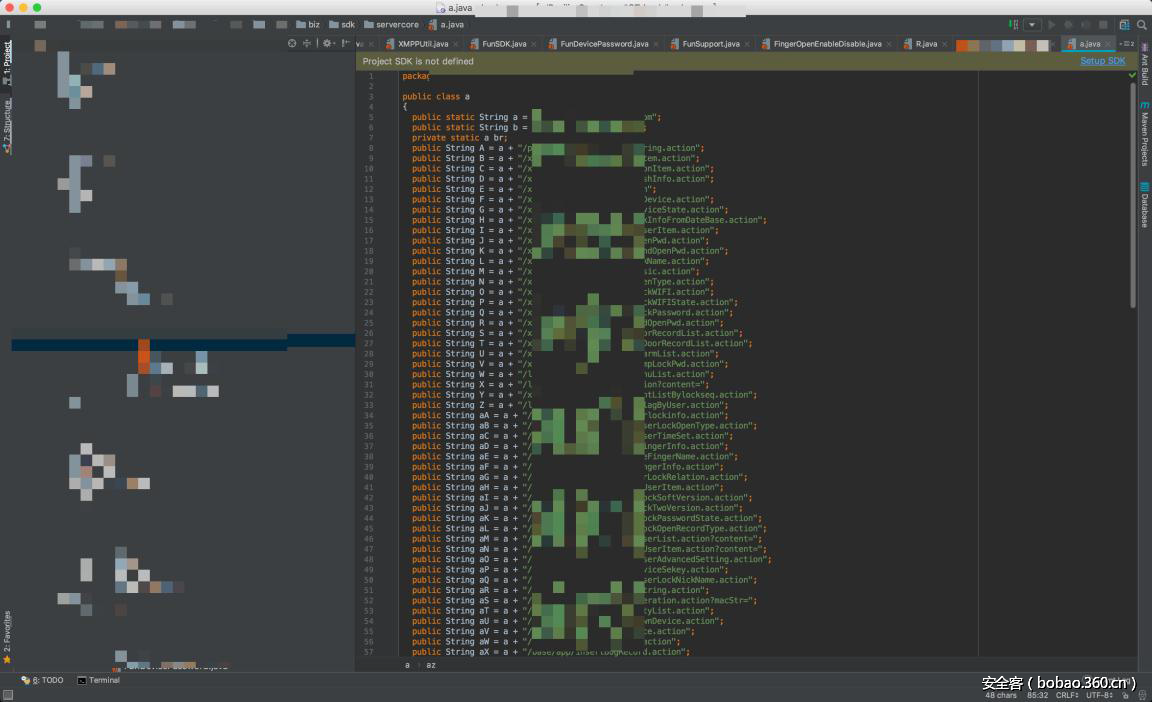Viewport: 1152px width, 702px height.
Task: Show the hidden editor tabs list
Action: [x=1128, y=44]
